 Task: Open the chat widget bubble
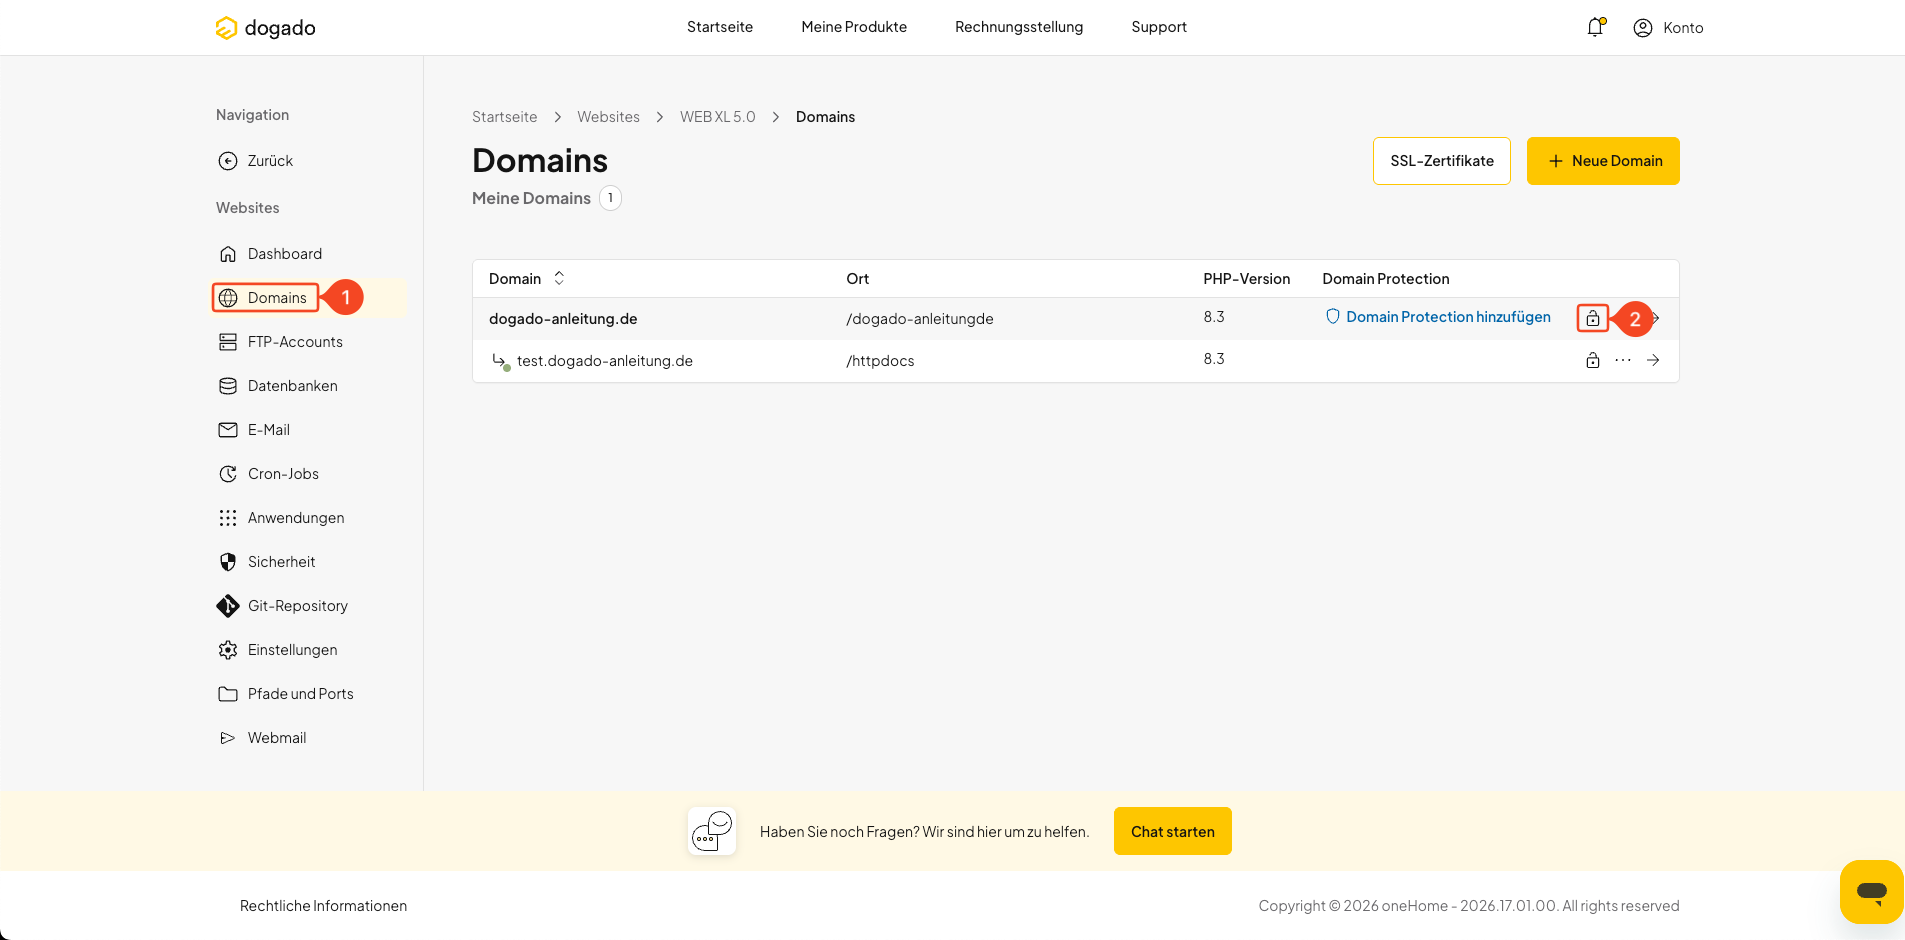(1871, 891)
